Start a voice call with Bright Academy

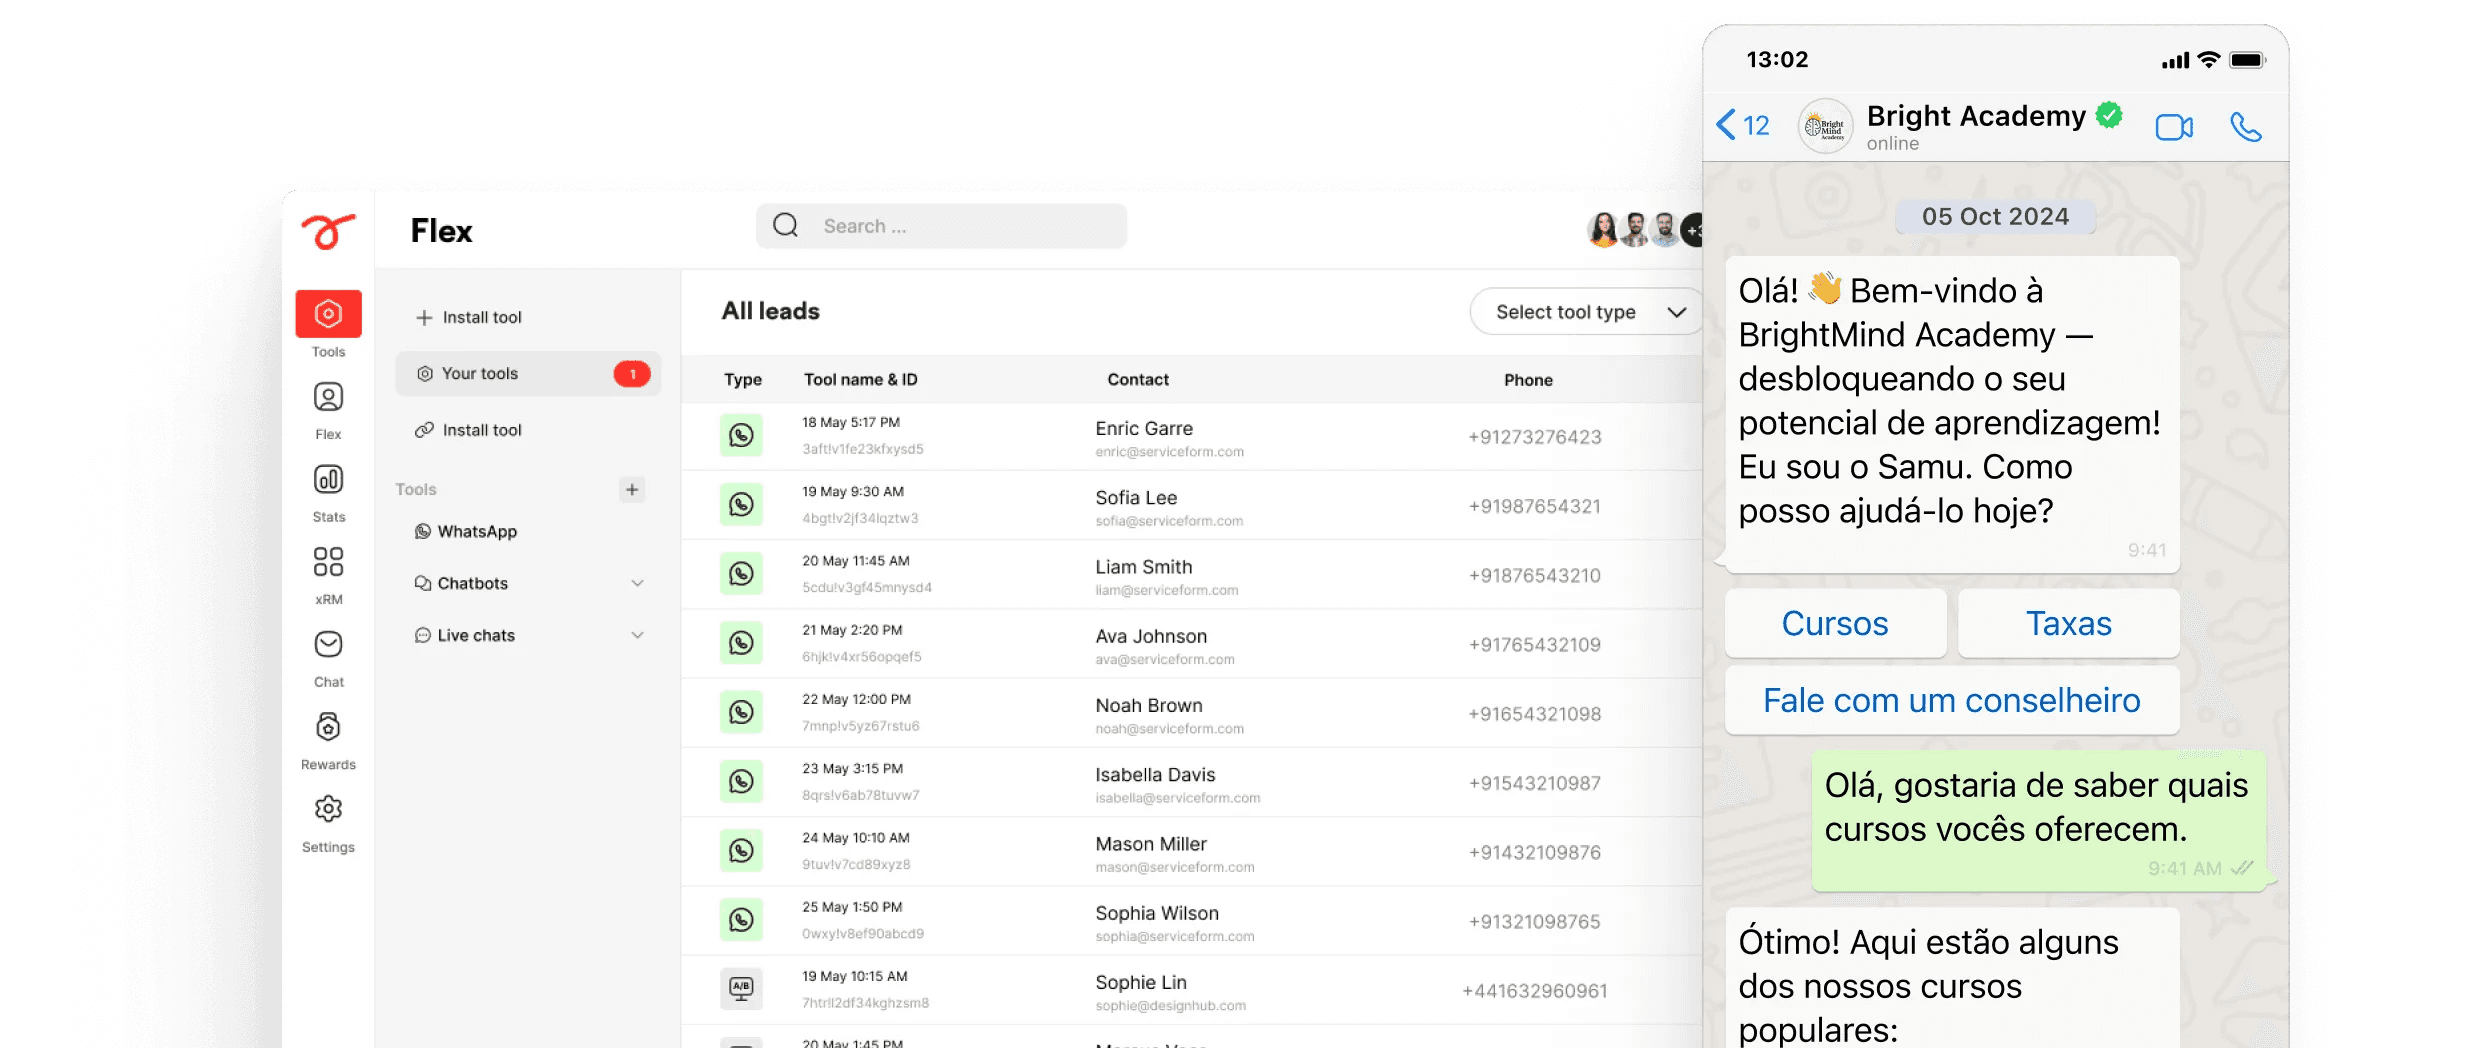tap(2245, 128)
